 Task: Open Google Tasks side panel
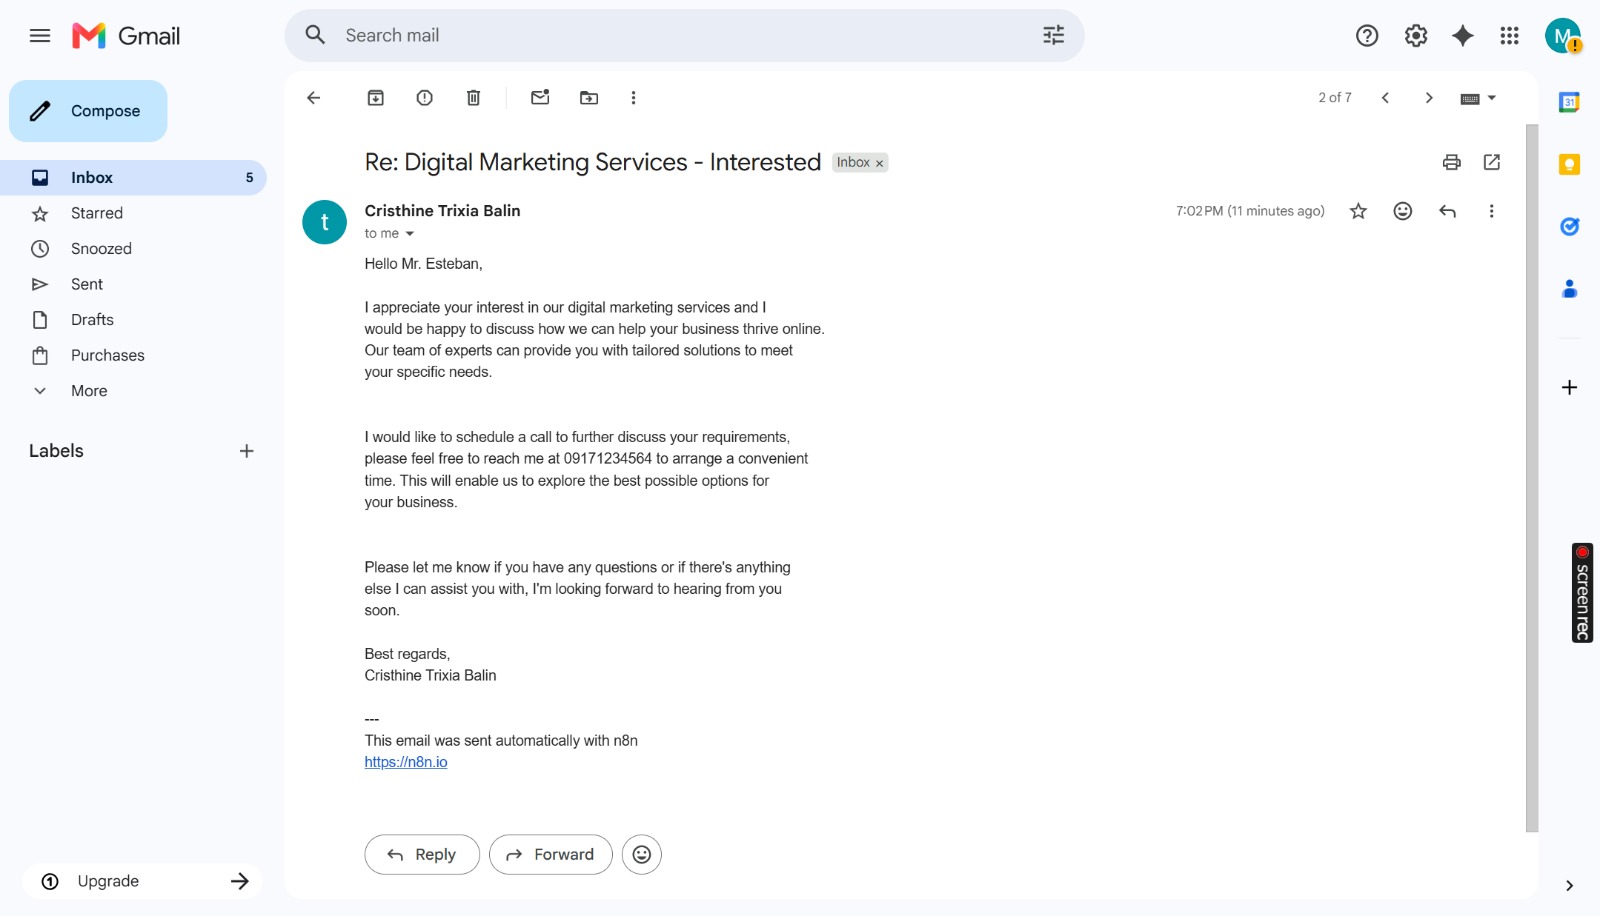tap(1569, 227)
